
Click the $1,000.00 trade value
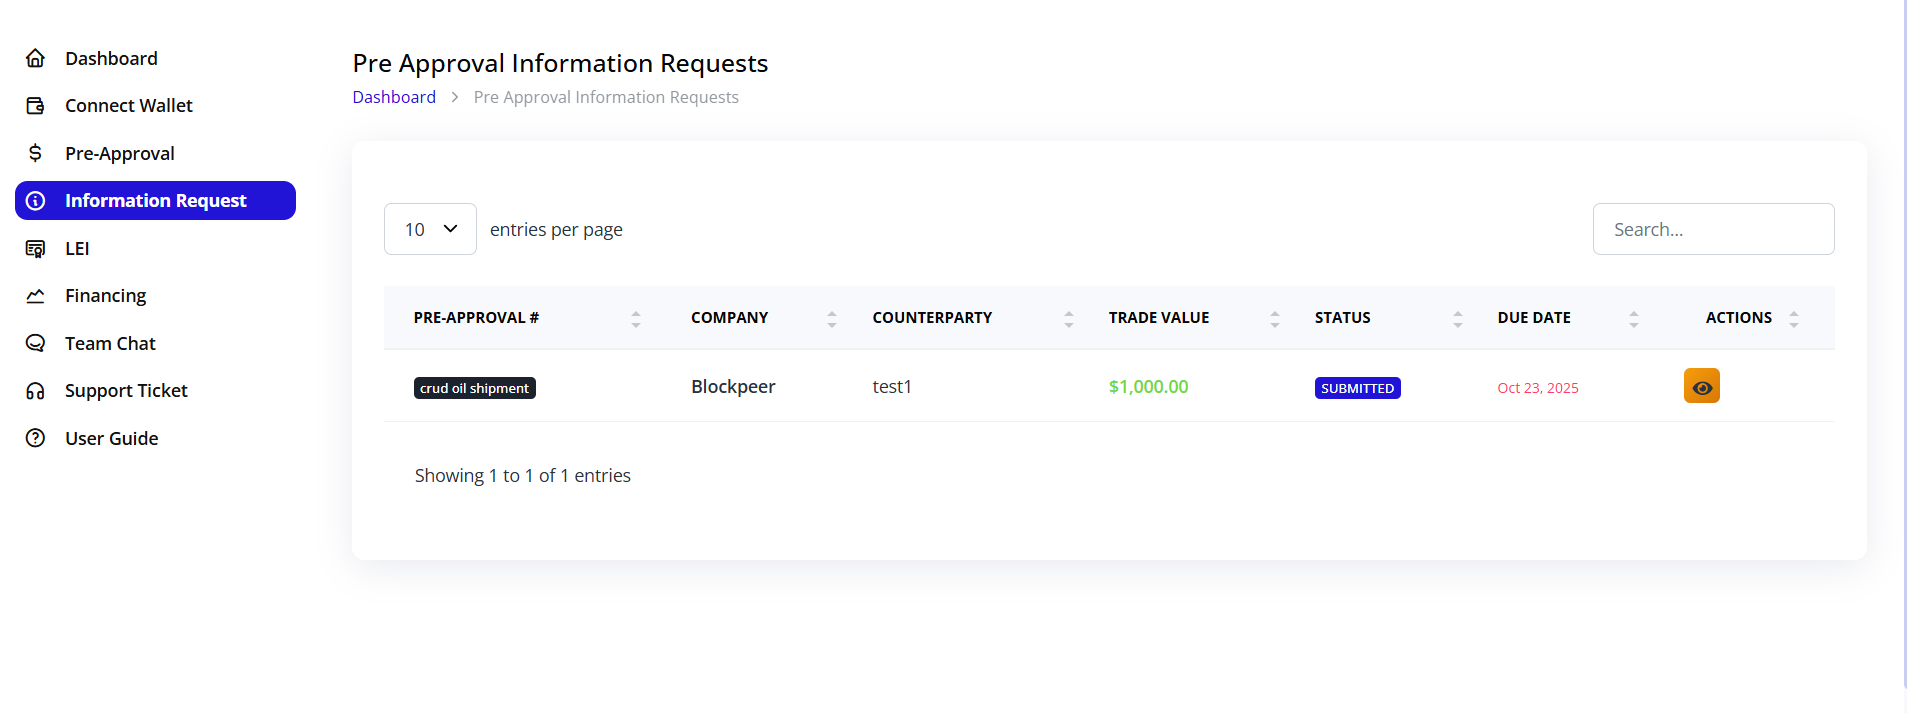pos(1148,387)
